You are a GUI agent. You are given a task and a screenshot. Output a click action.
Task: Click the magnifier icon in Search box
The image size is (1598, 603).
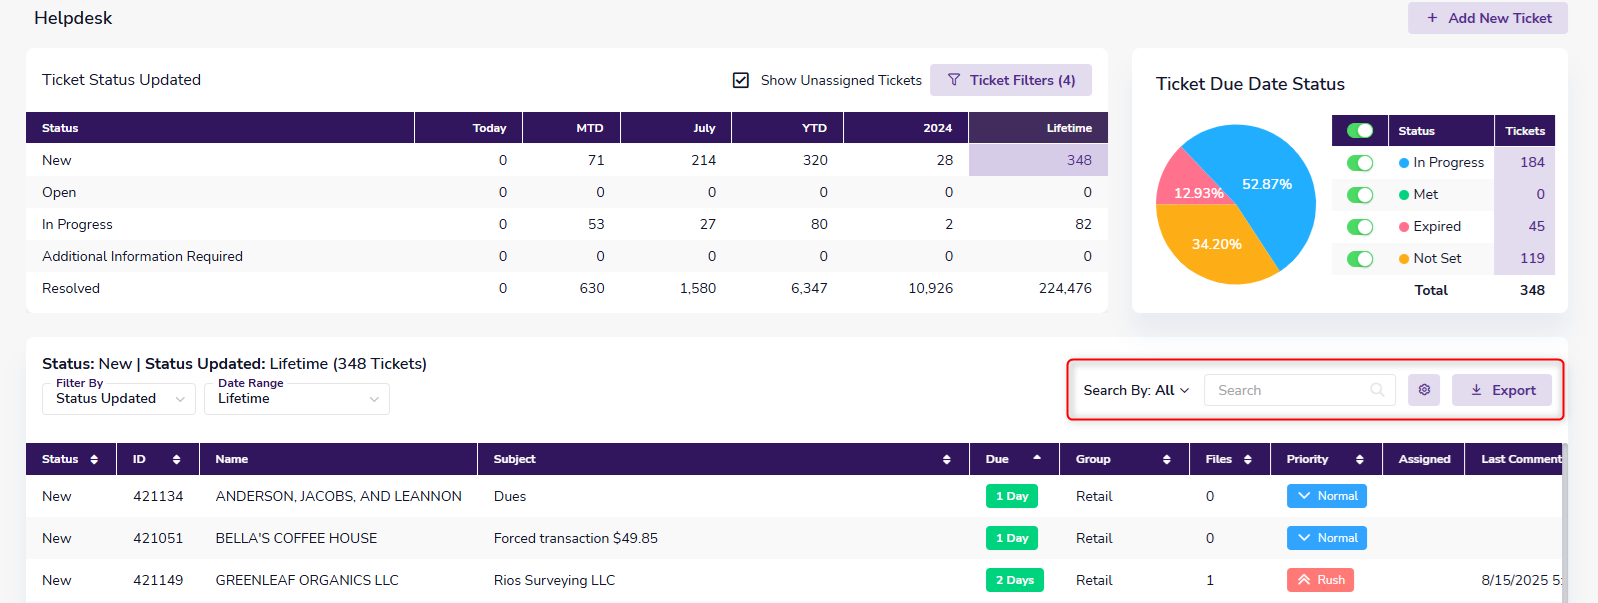pos(1377,390)
